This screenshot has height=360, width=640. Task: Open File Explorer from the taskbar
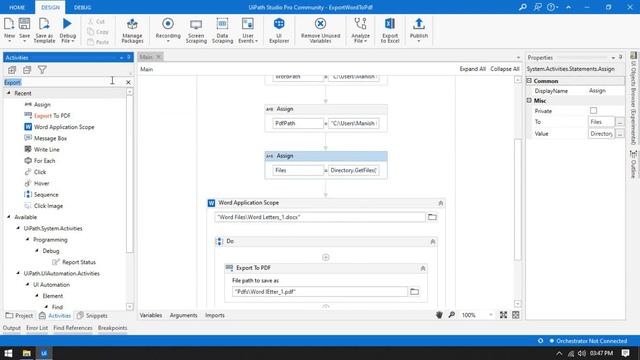(x=27, y=353)
